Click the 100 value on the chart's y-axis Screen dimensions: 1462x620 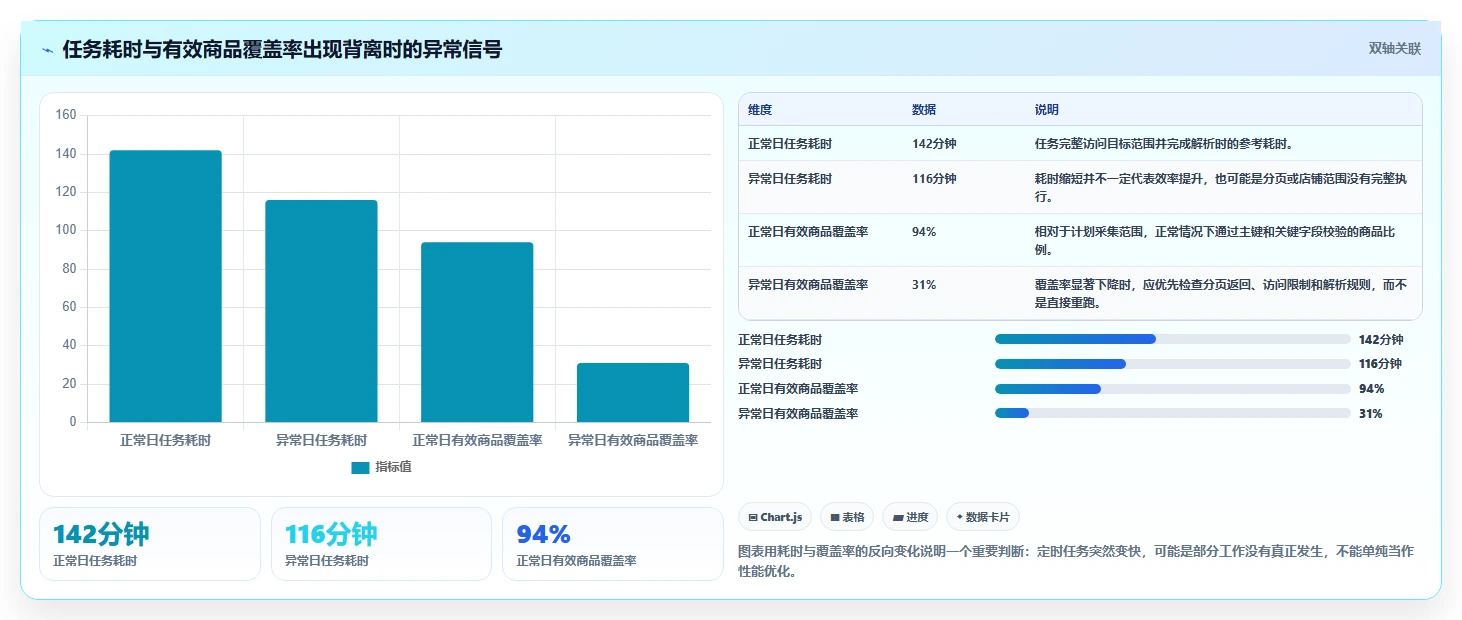66,230
